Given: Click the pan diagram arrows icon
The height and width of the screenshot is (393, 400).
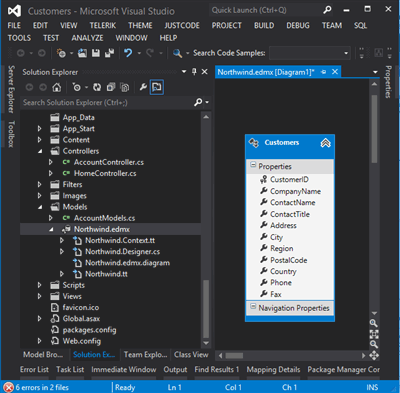Looking at the screenshot, I should pos(374,355).
